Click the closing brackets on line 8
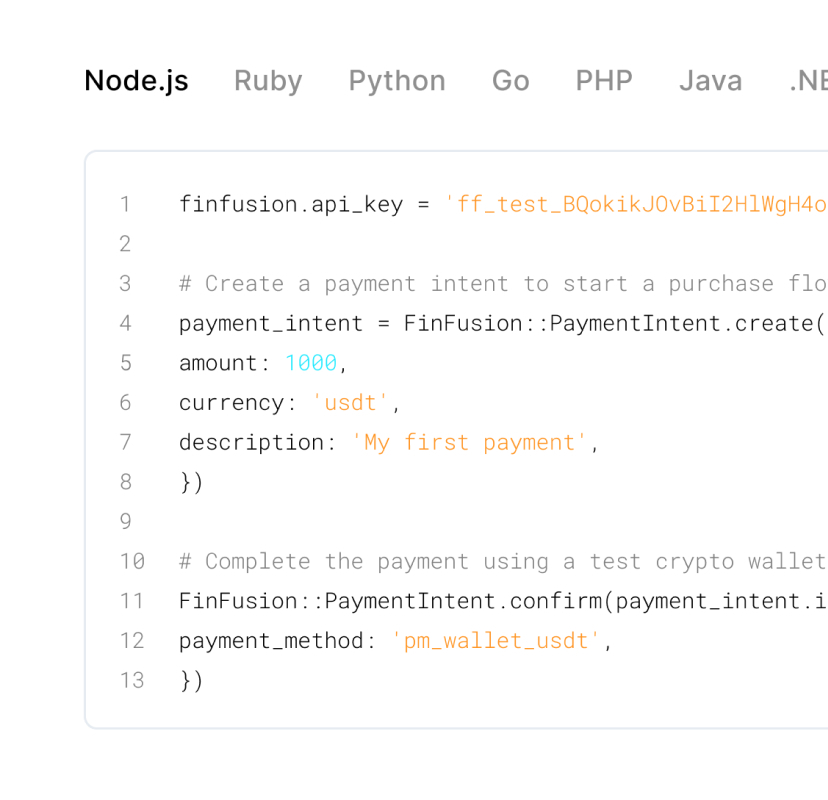 coord(191,482)
